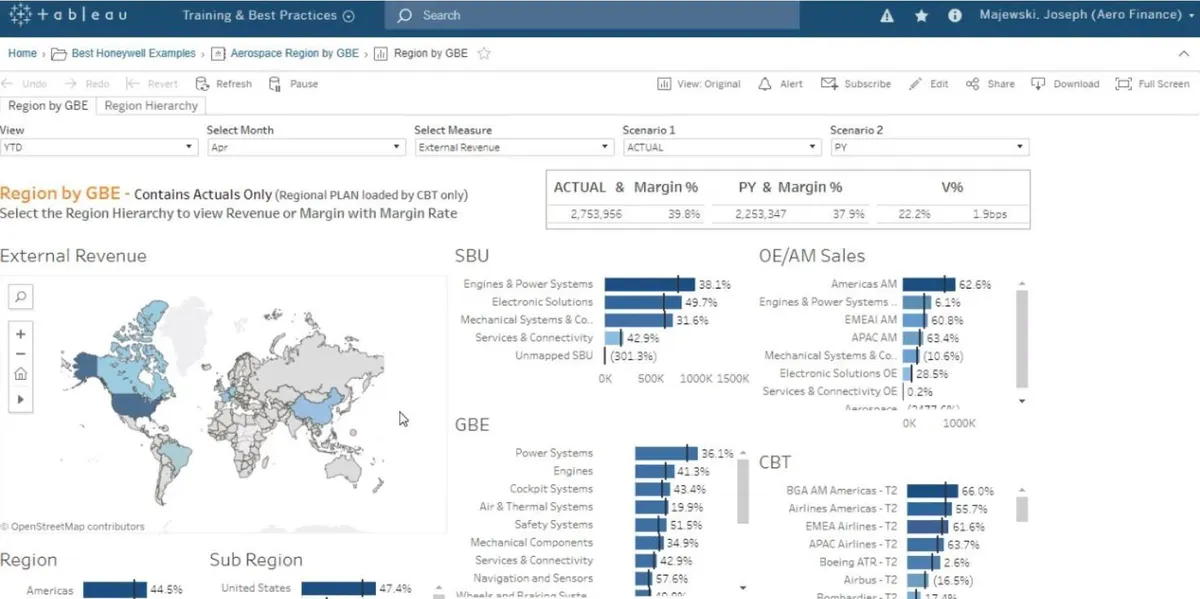Click the "2,753,956" actual value
1200x599 pixels.
click(596, 214)
